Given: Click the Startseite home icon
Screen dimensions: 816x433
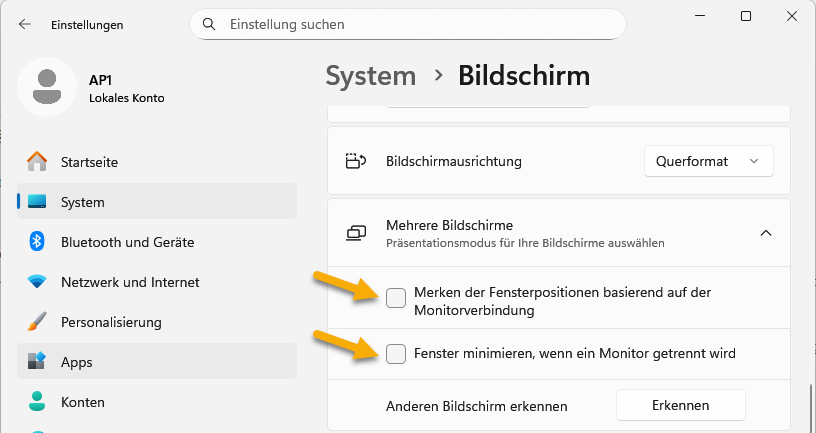Looking at the screenshot, I should click(37, 161).
